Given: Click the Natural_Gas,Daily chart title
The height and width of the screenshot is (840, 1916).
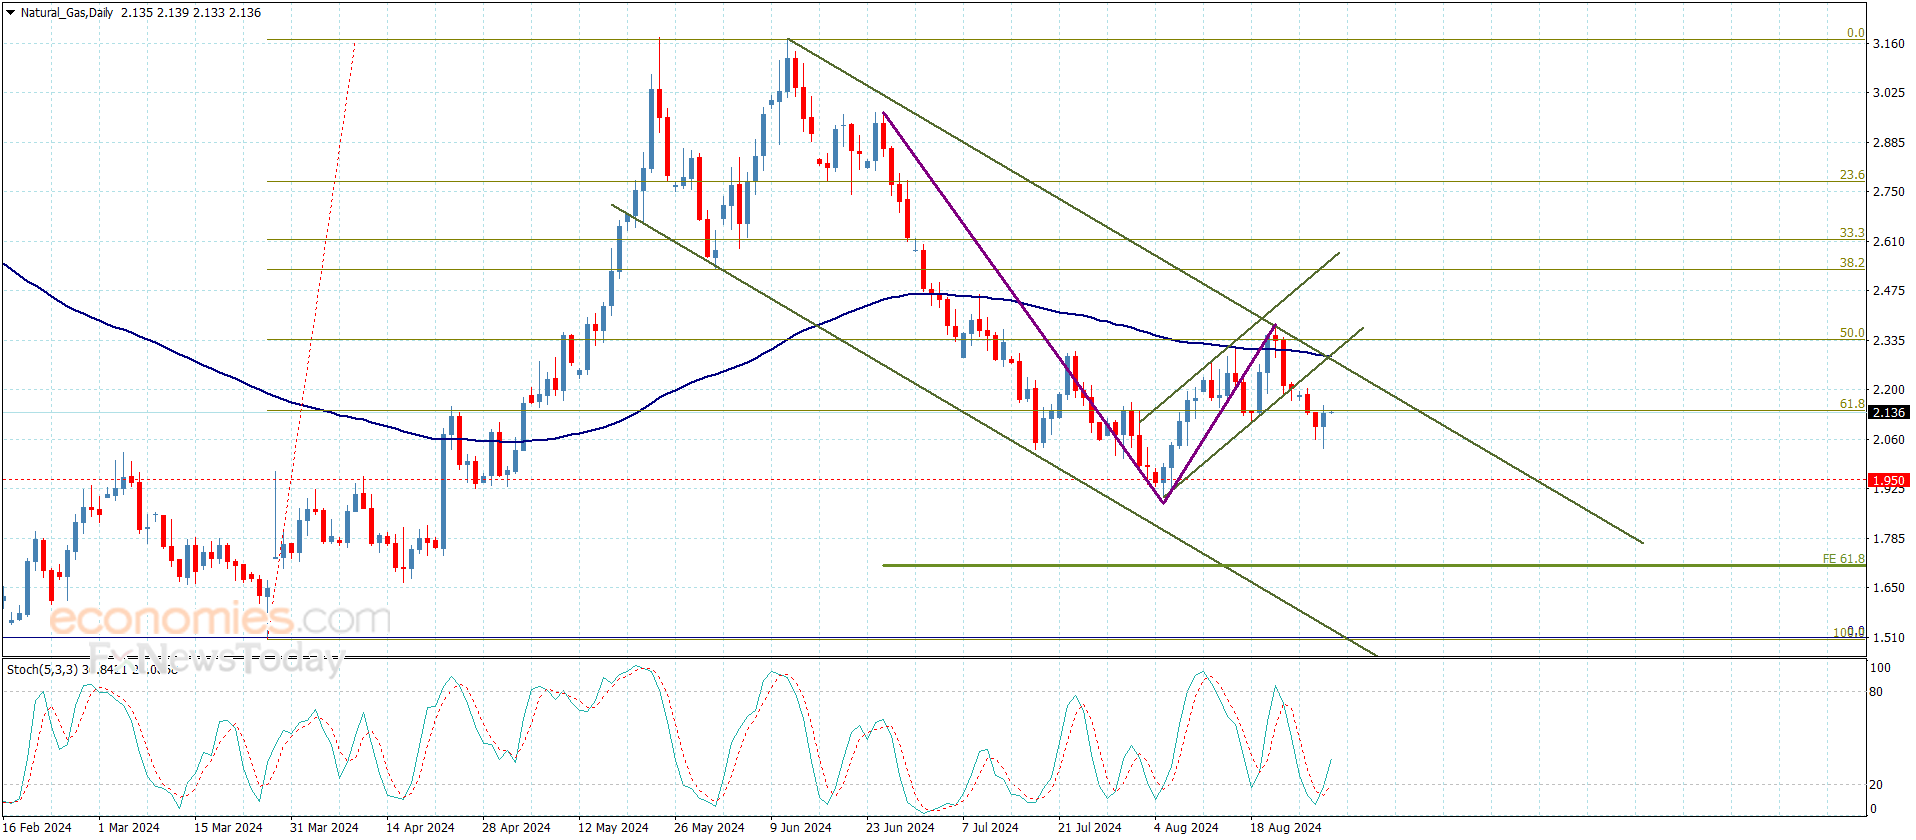Looking at the screenshot, I should click(x=67, y=13).
